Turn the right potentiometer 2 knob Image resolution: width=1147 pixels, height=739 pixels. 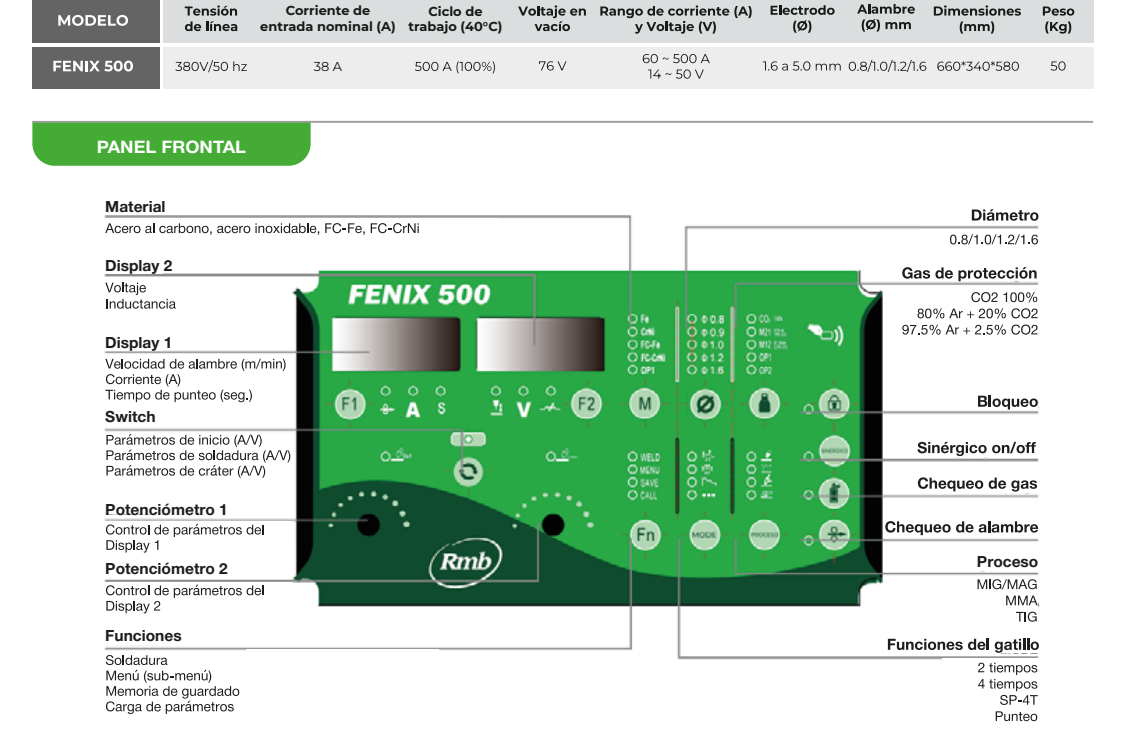tap(551, 524)
